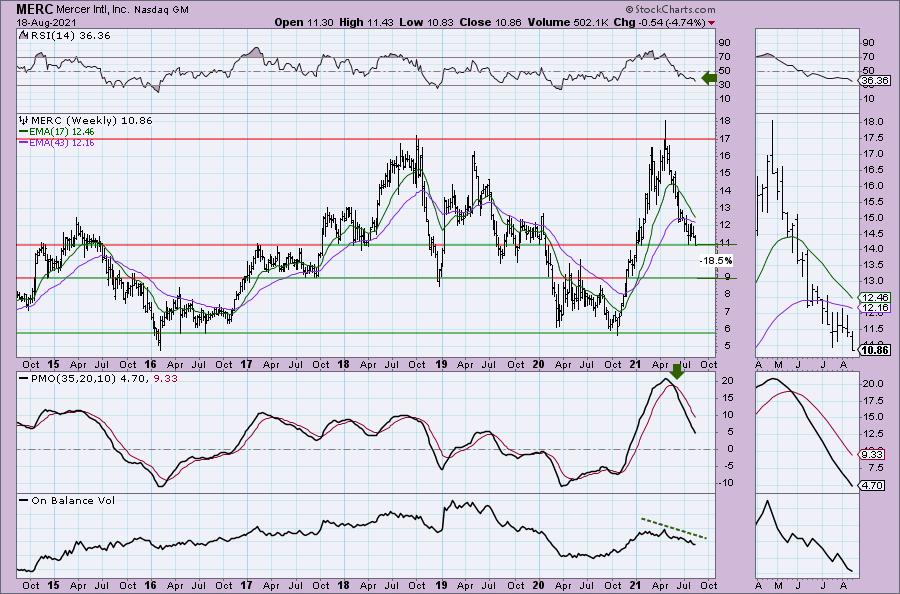Click the EMA(17) 12.46 legend entry
900x594 pixels.
click(57, 131)
